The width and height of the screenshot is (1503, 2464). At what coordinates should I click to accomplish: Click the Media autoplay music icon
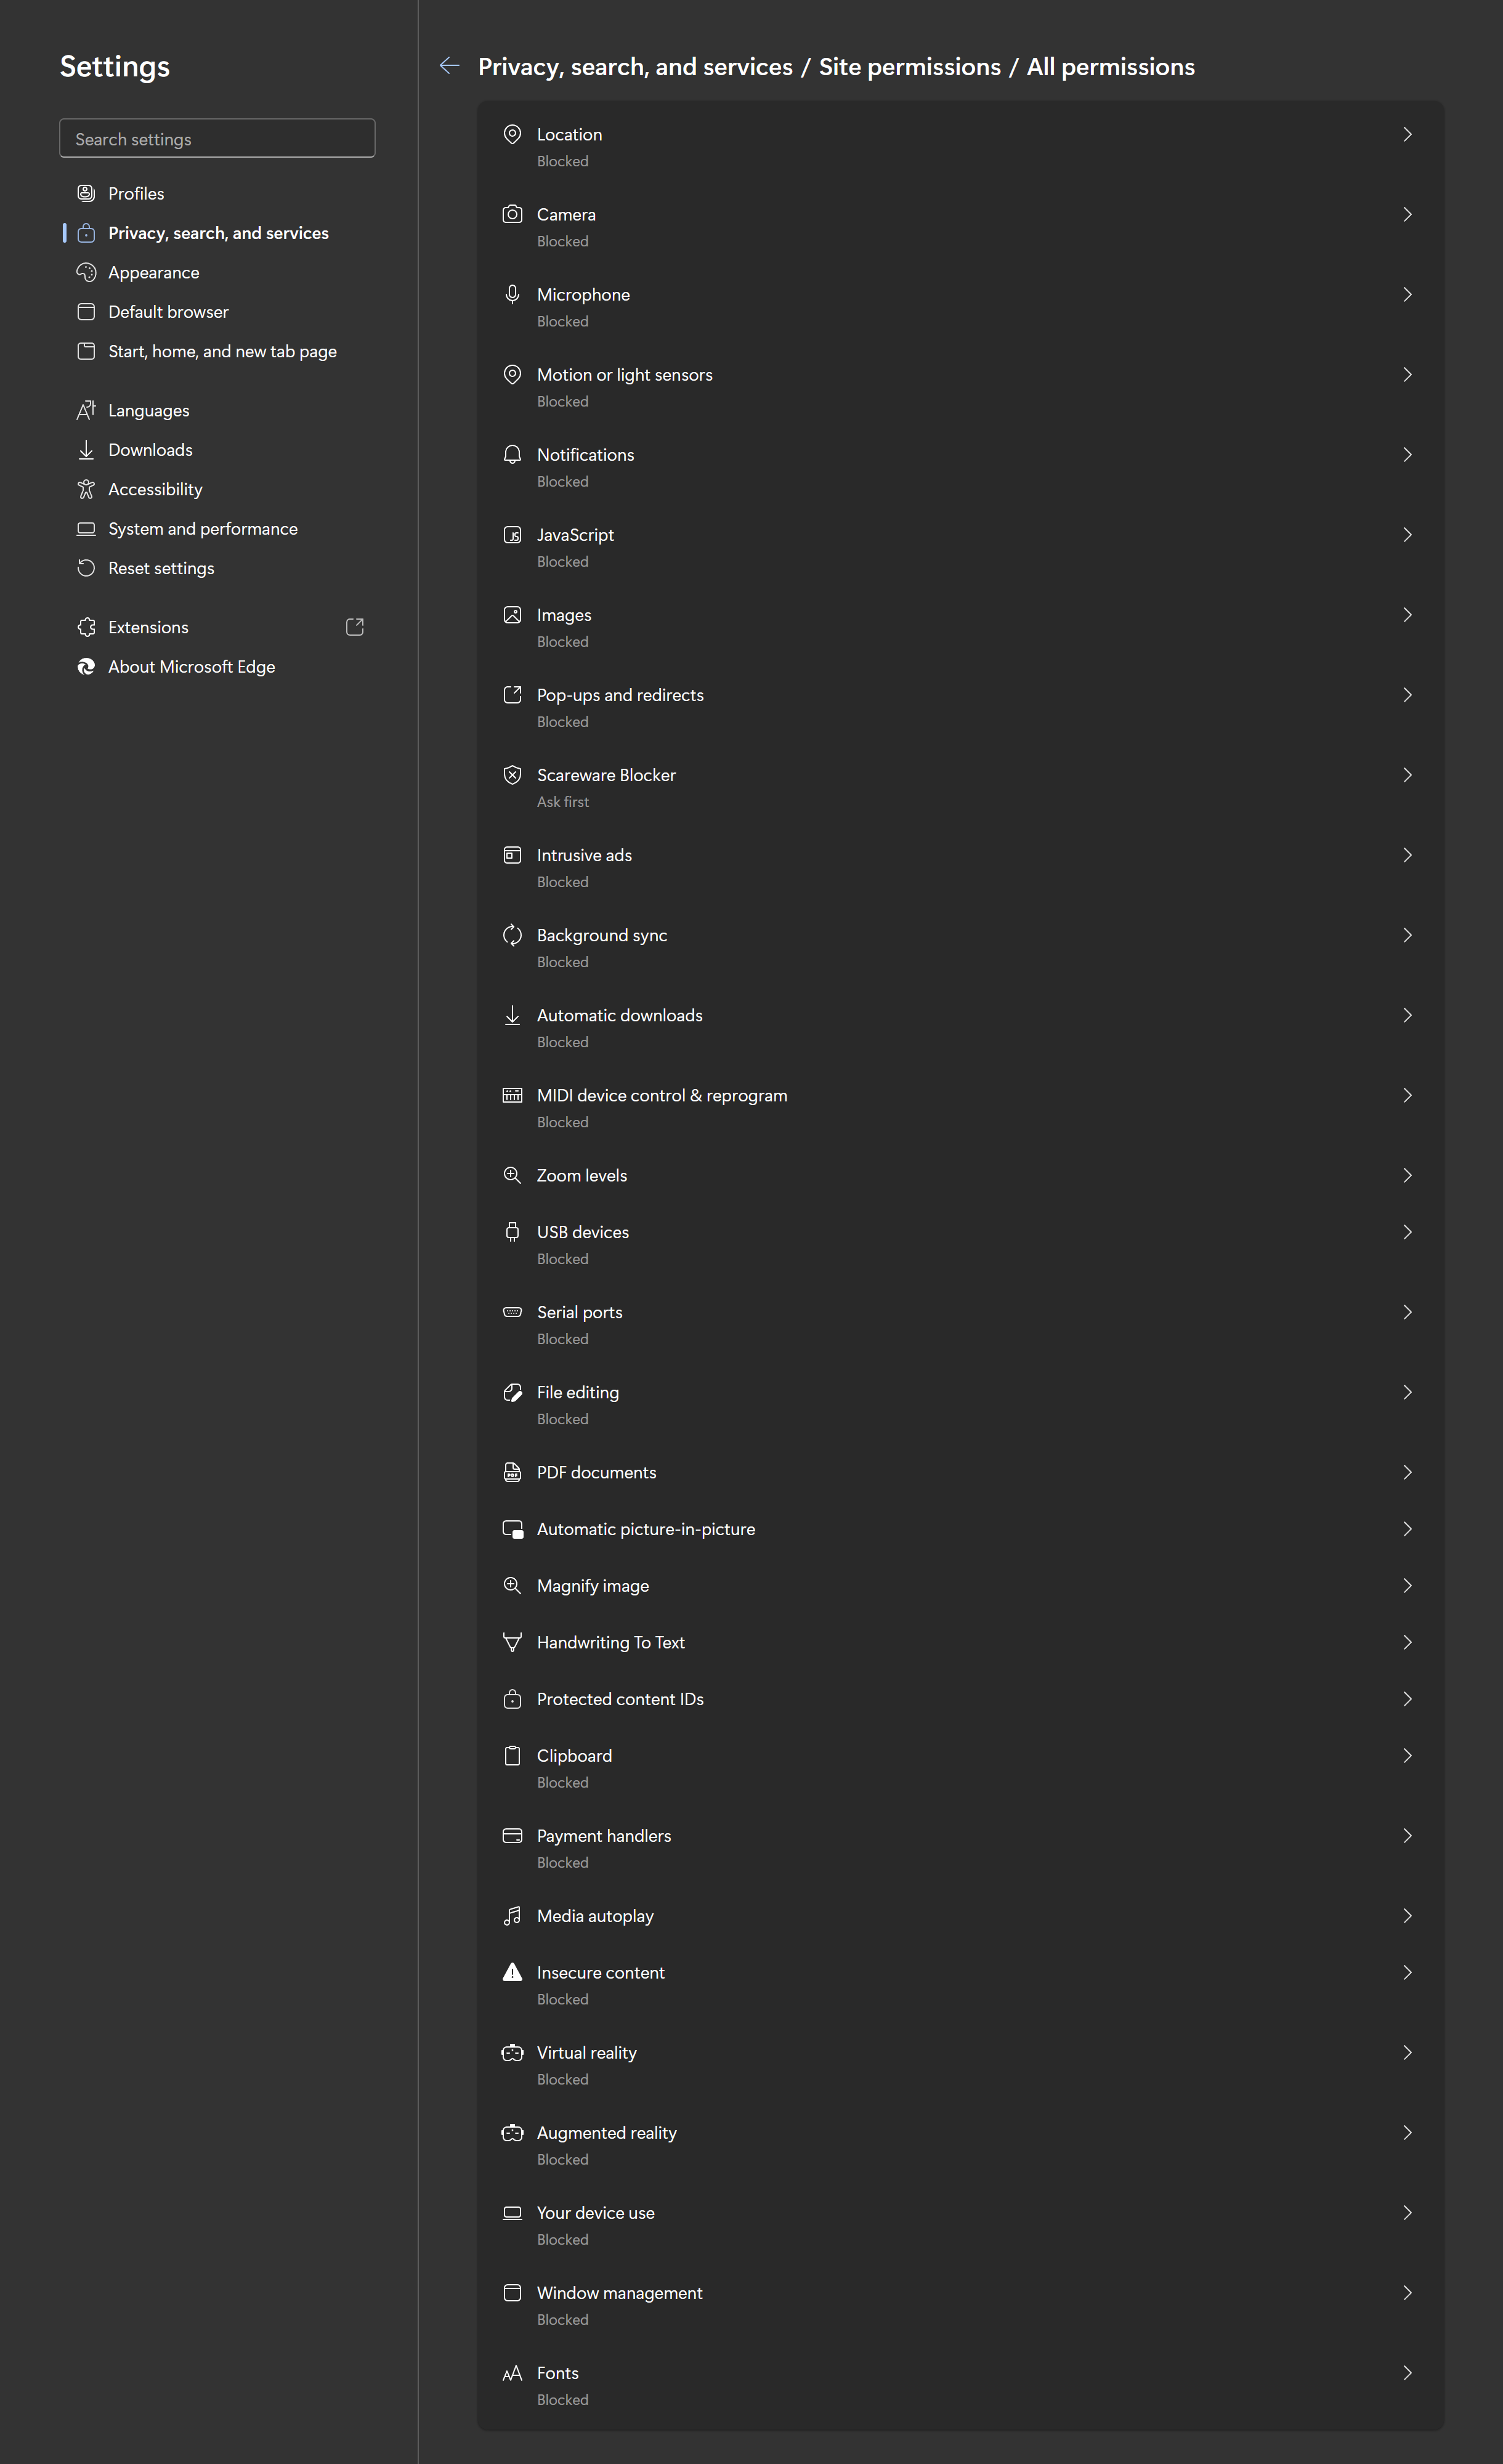[512, 1915]
